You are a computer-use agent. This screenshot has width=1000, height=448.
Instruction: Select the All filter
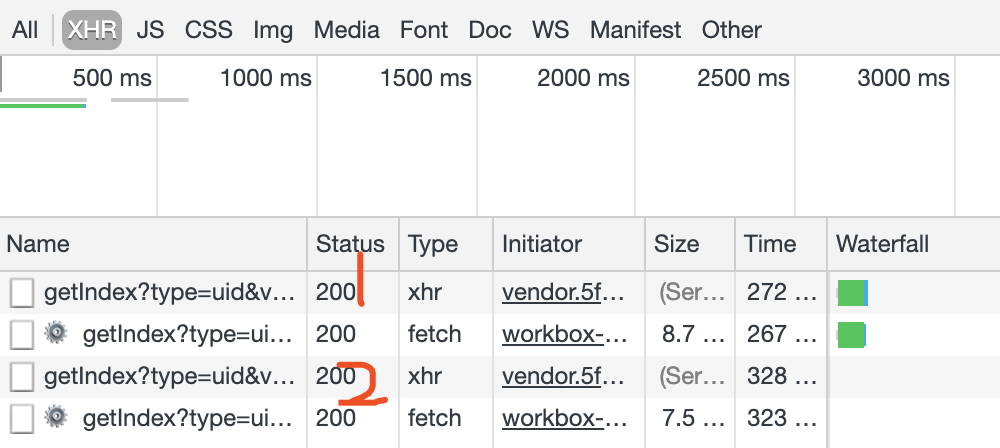[x=25, y=30]
